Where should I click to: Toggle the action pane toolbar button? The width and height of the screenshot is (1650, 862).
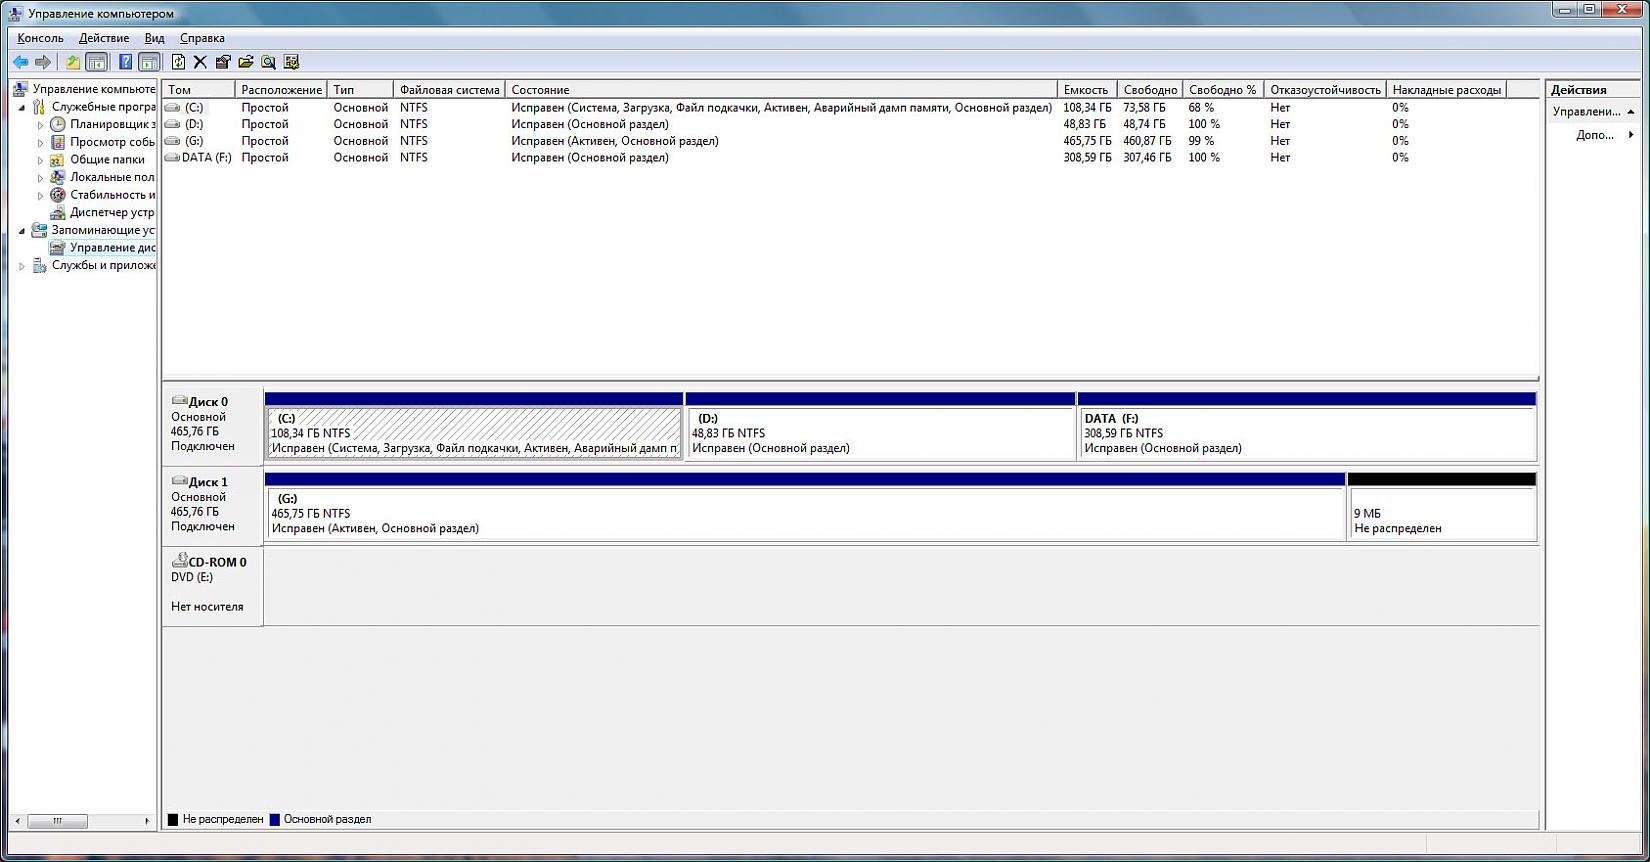point(149,62)
